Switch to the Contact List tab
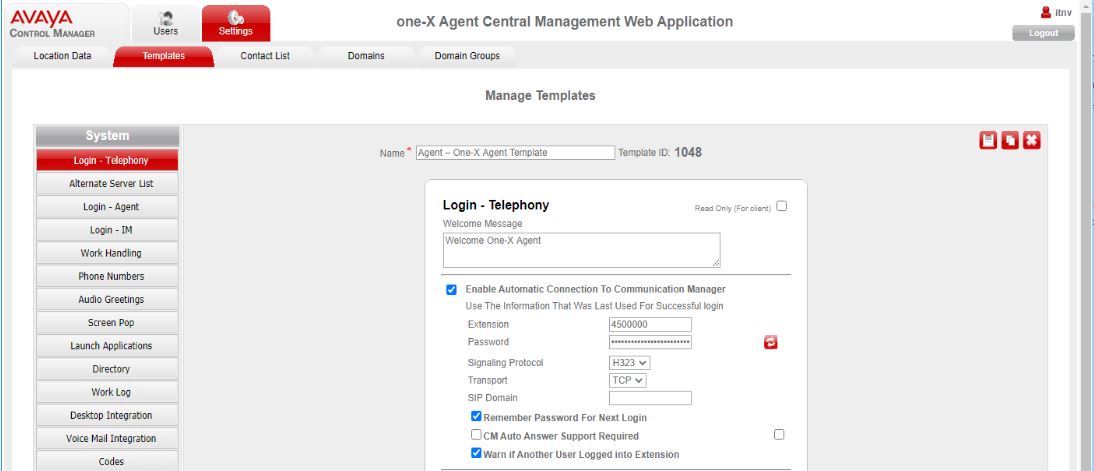Viewport: 1094px width, 471px height. (x=265, y=57)
